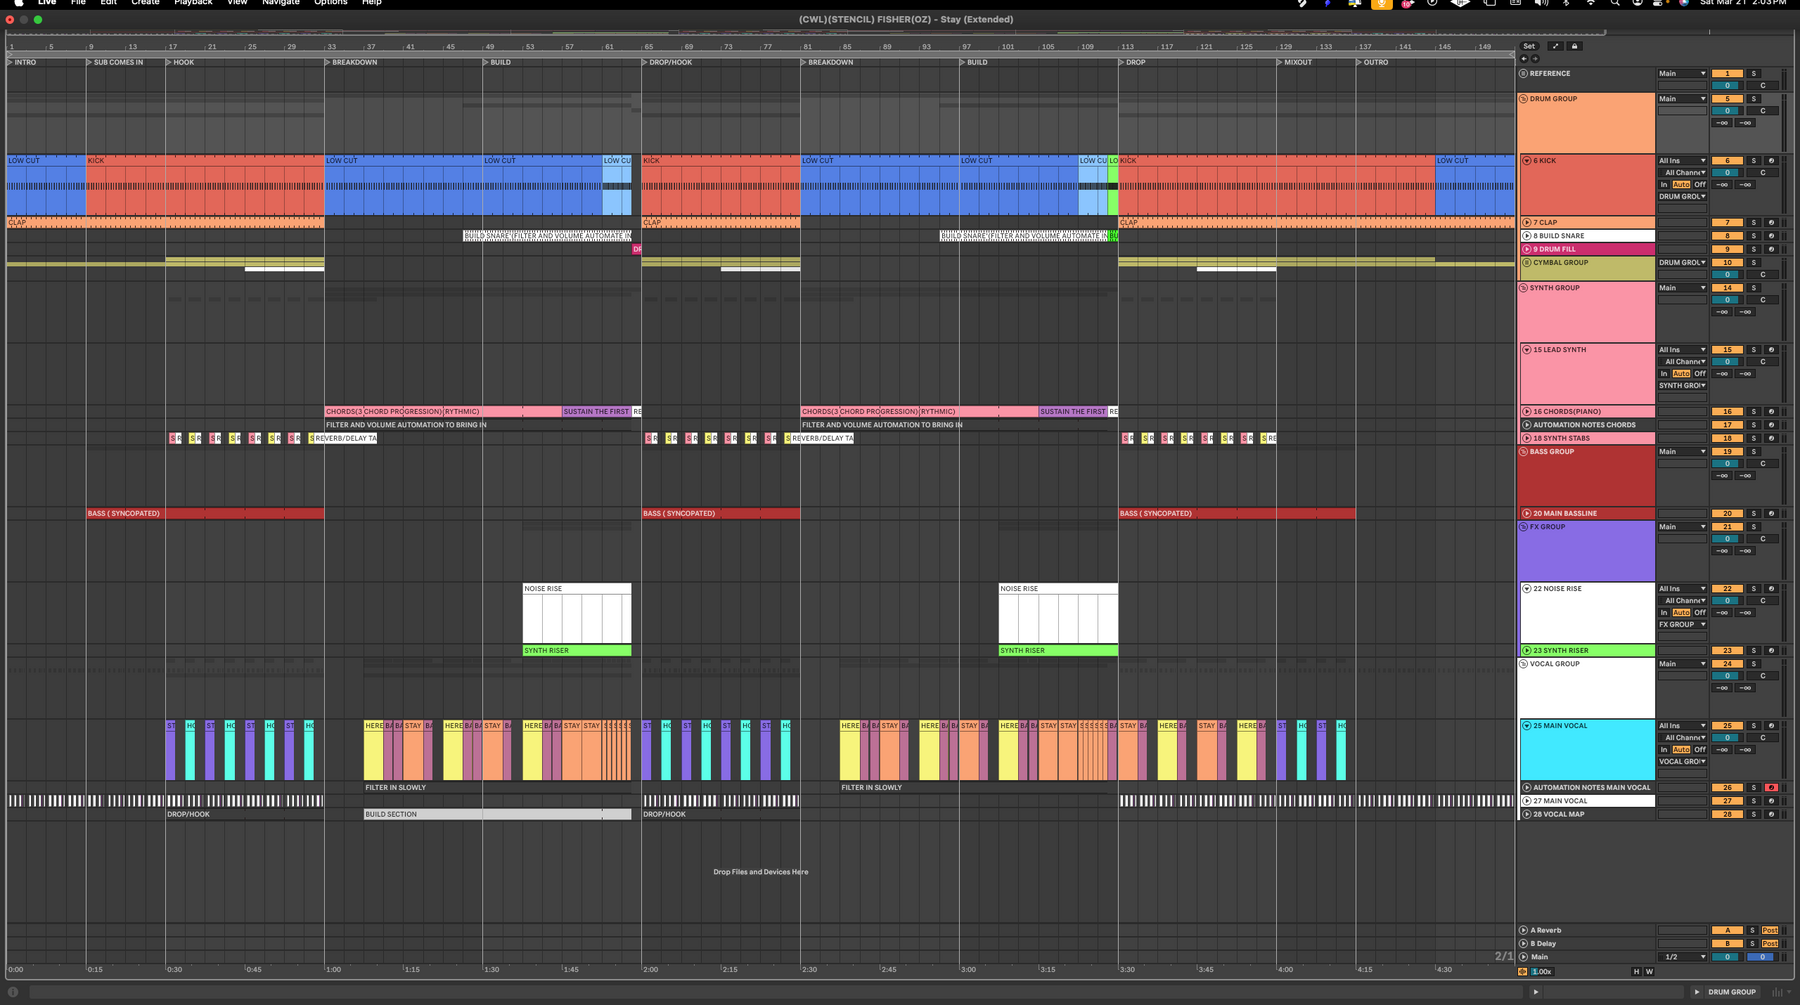The height and width of the screenshot is (1005, 1800).
Task: Unfold the 18 SYNTH STABS track
Action: coord(1527,438)
